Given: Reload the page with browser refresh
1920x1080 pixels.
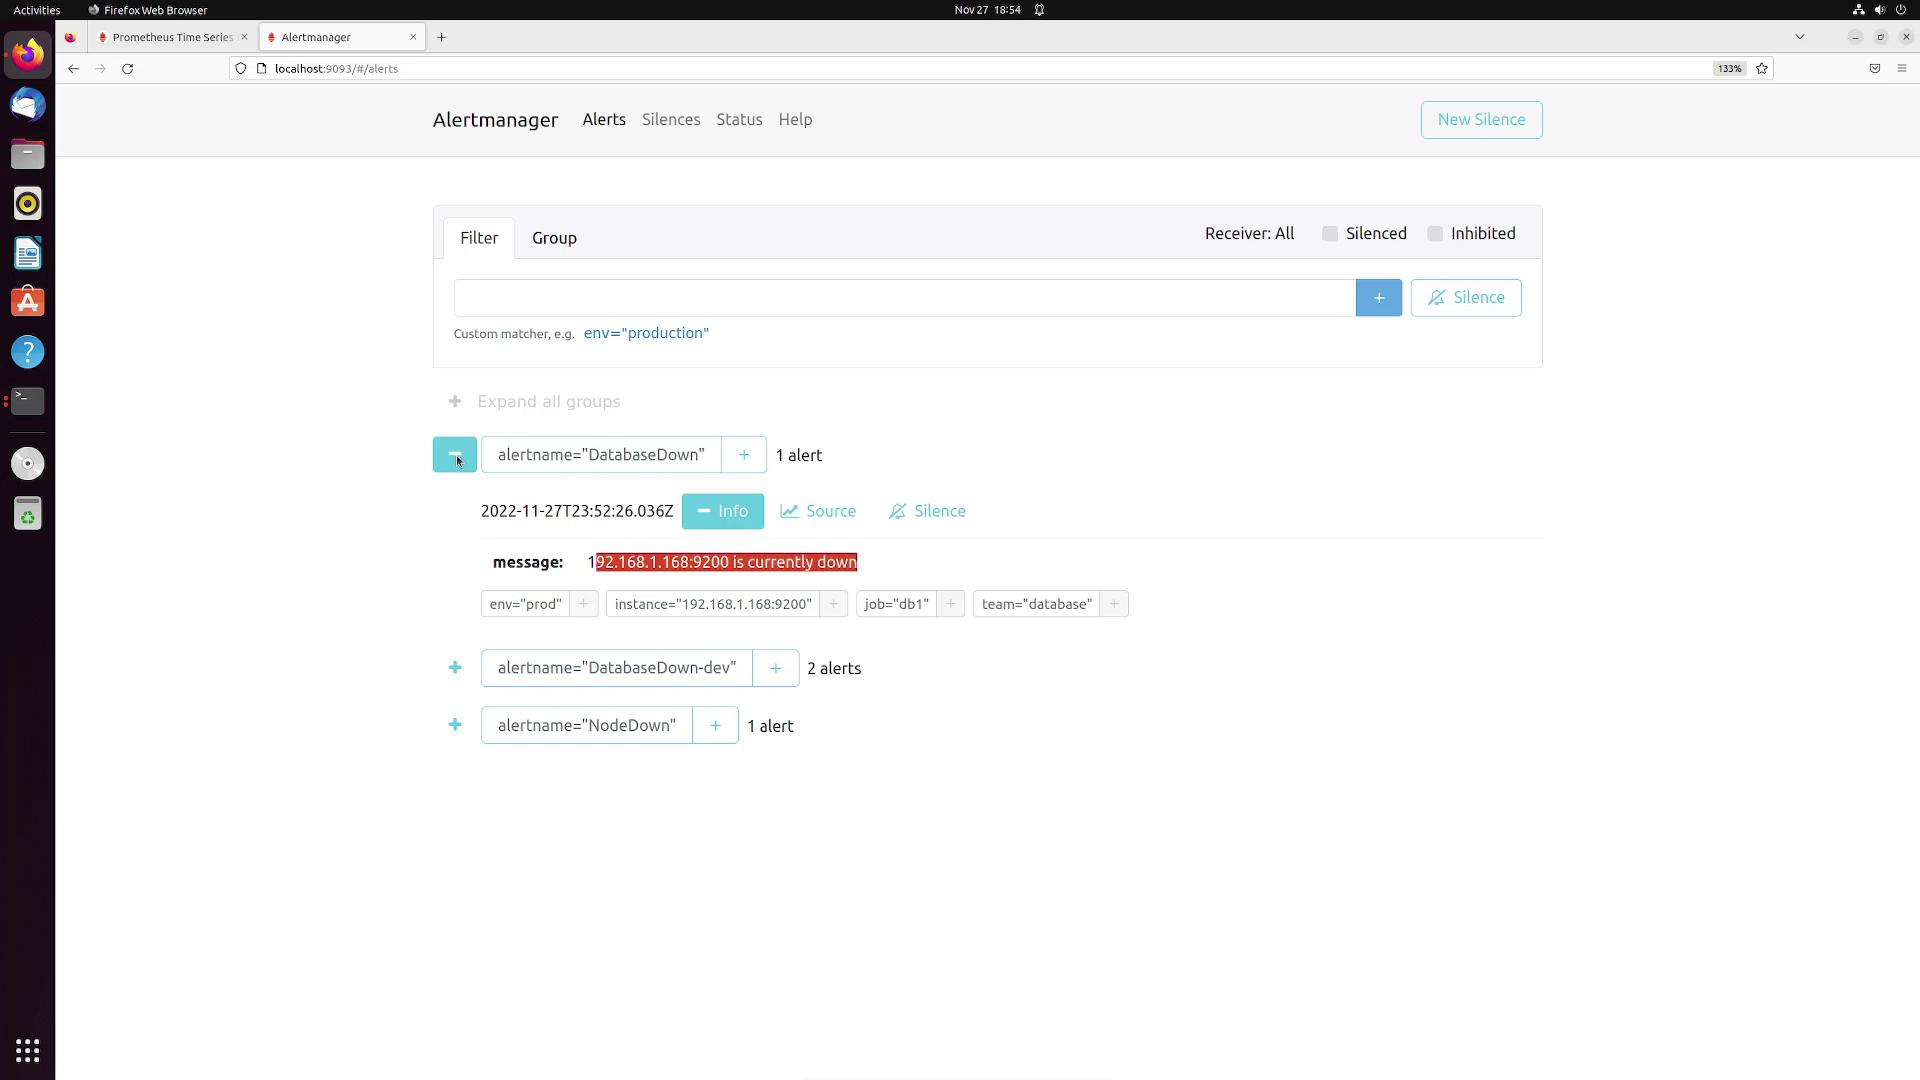Looking at the screenshot, I should pos(127,69).
